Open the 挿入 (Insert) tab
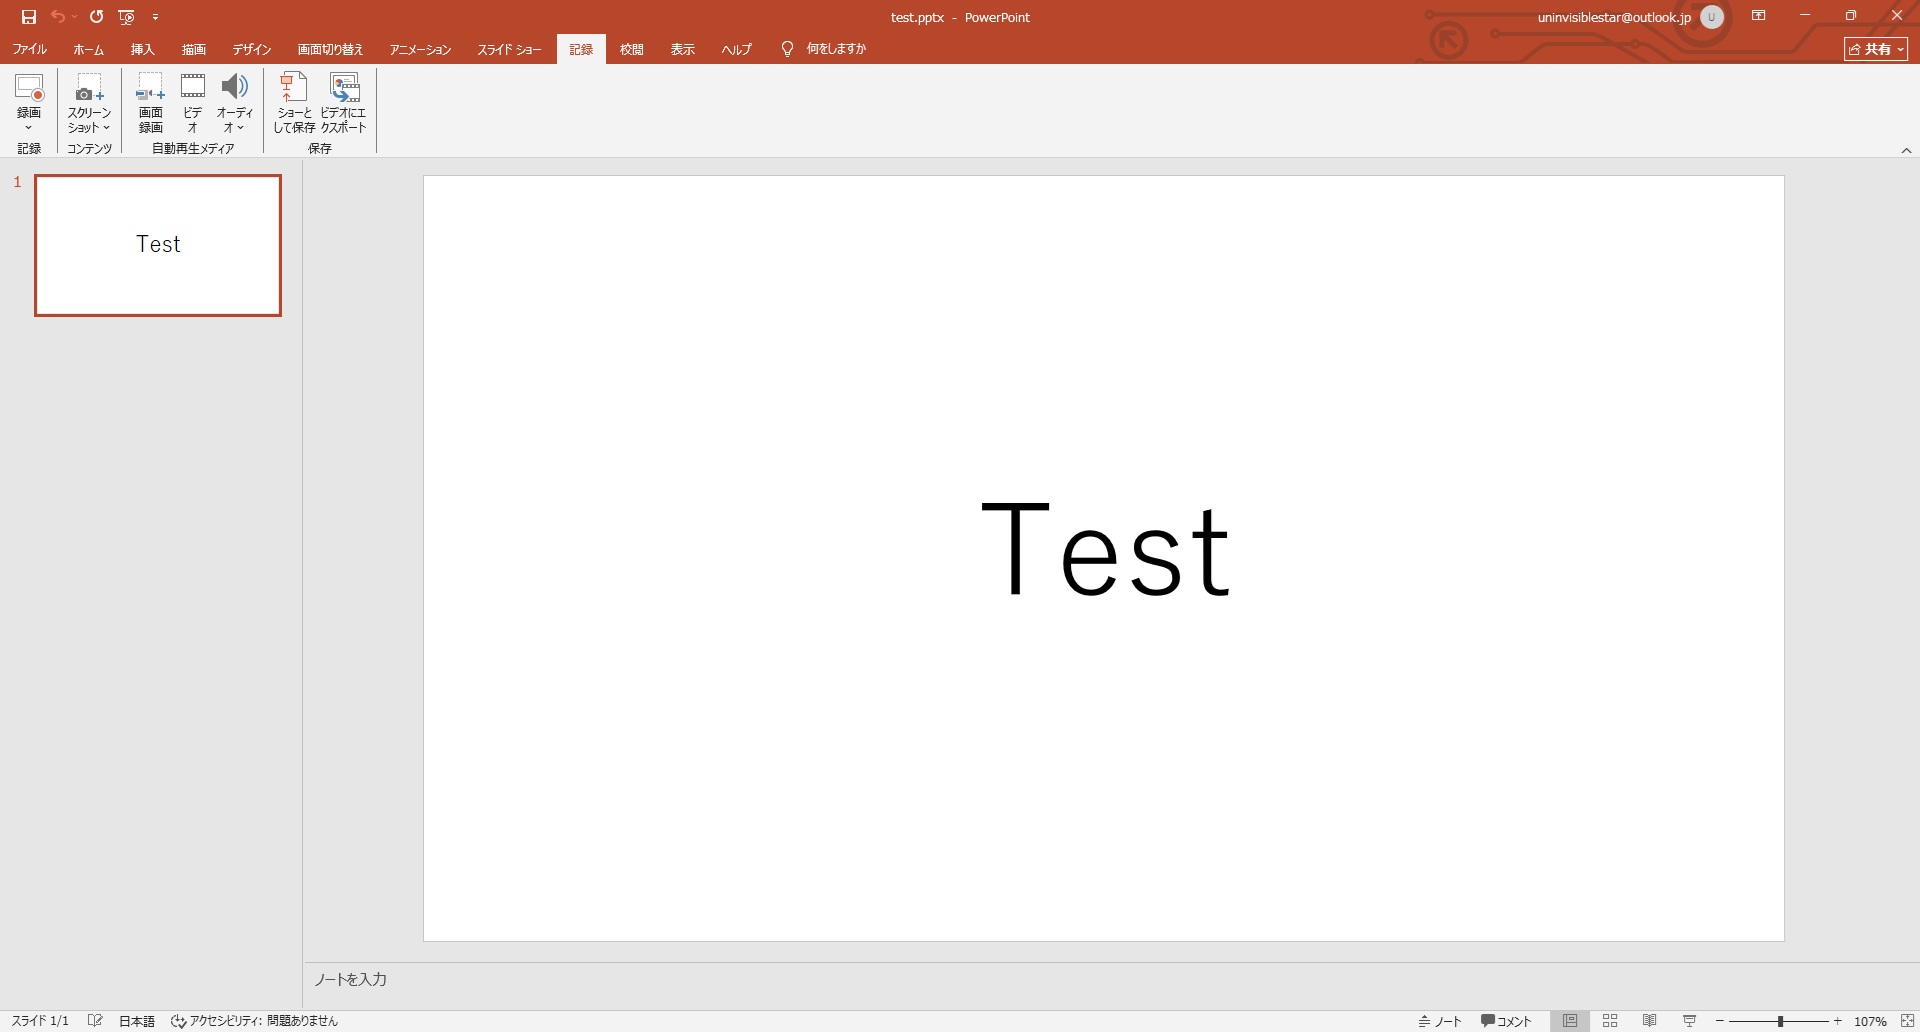The width and height of the screenshot is (1920, 1032). click(142, 49)
